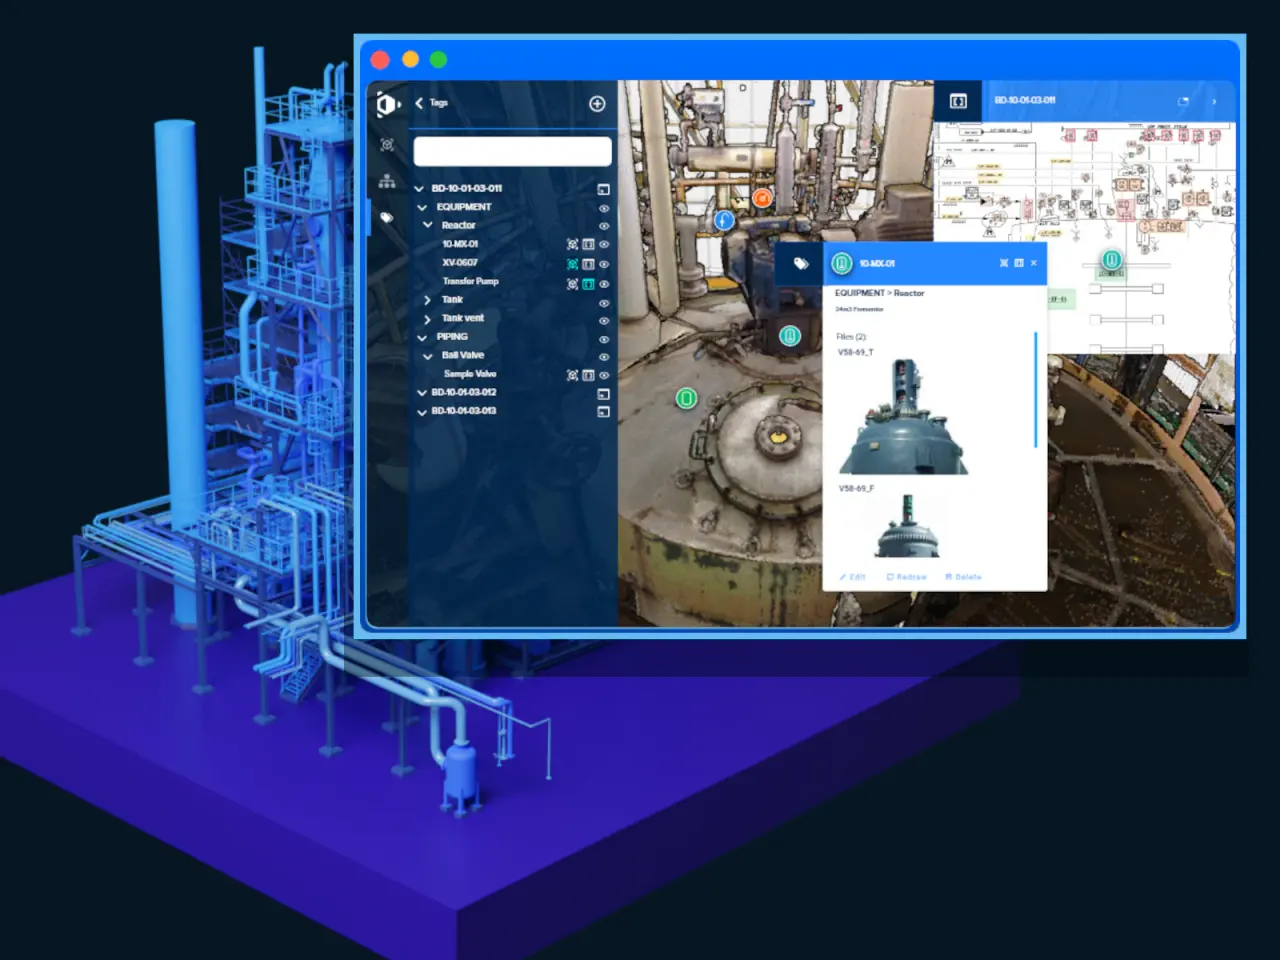Open the V58-69_T reactor image thumbnail
The height and width of the screenshot is (960, 1280).
(x=903, y=416)
